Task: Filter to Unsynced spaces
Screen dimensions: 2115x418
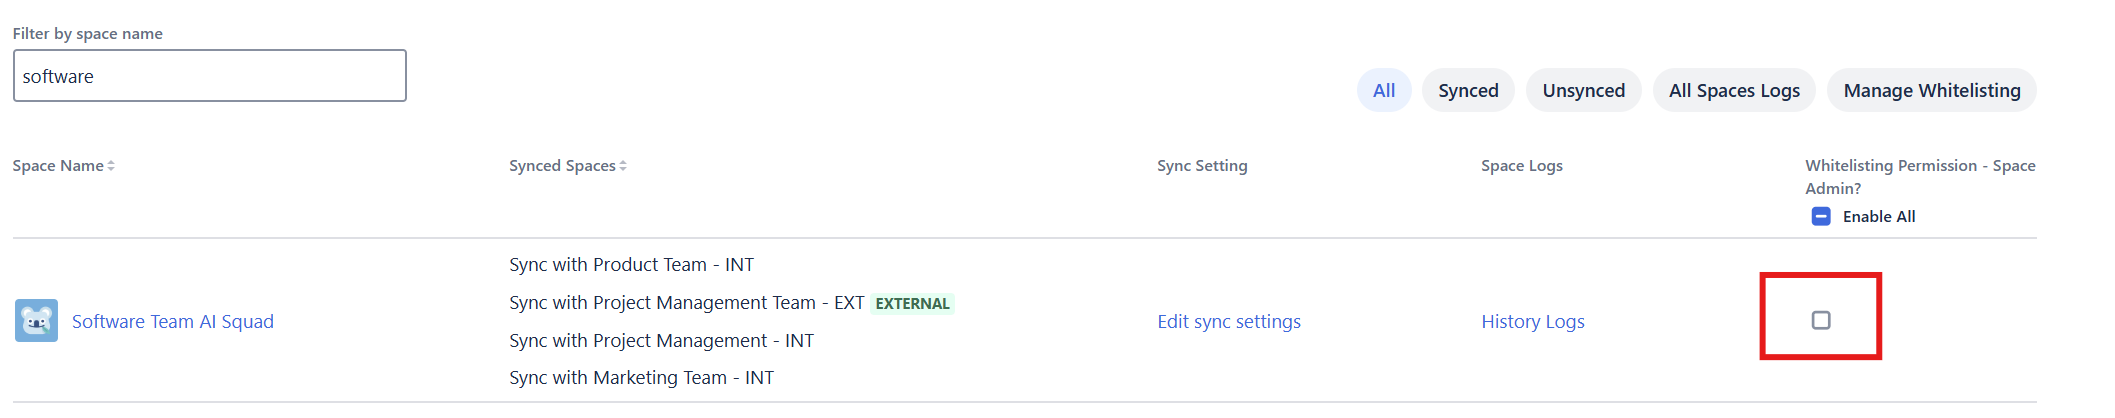Action: pos(1583,91)
